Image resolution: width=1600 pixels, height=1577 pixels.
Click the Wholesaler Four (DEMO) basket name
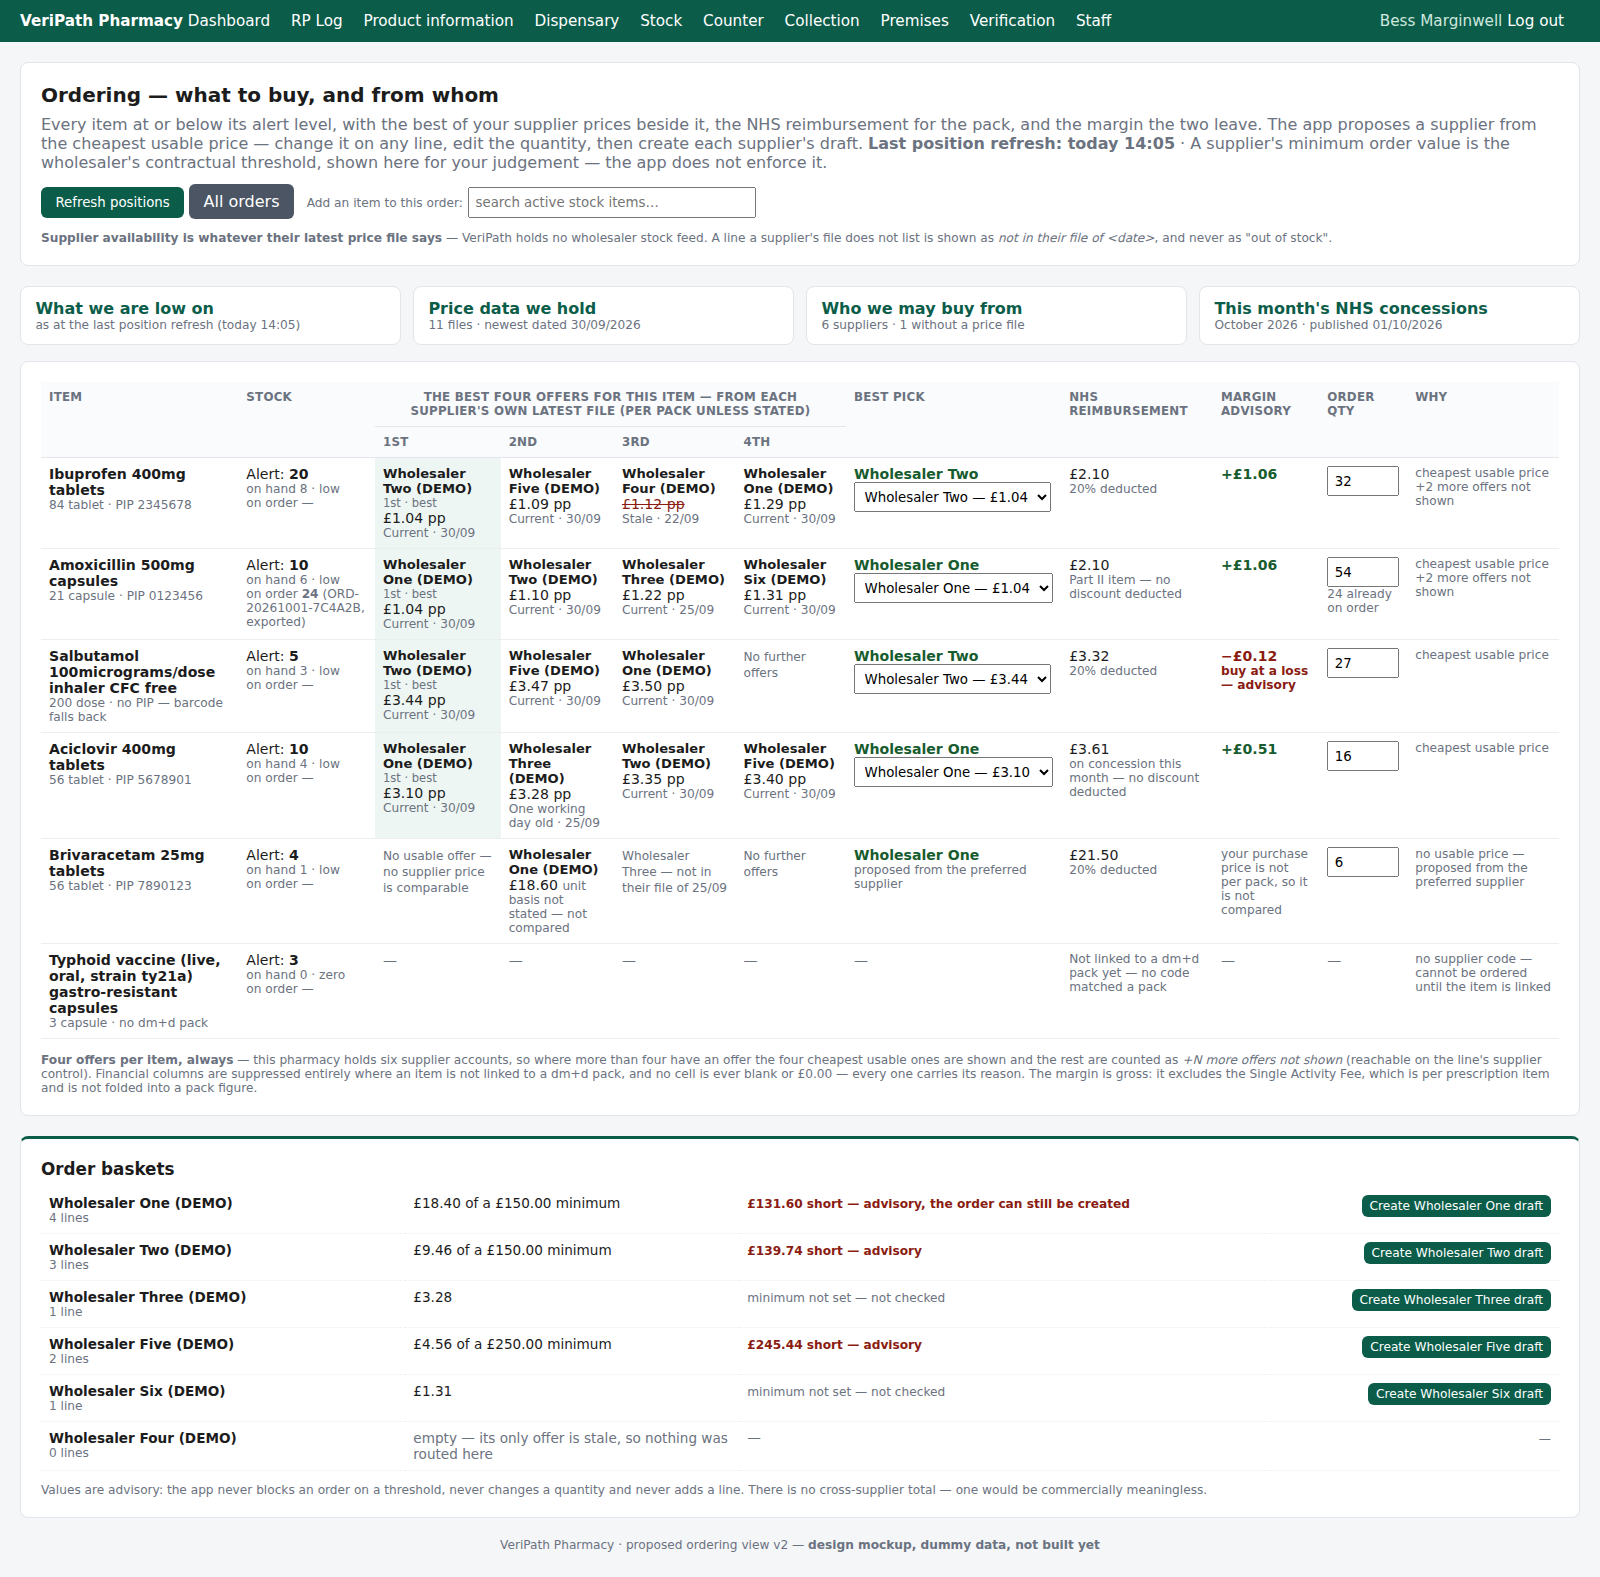tap(143, 1438)
